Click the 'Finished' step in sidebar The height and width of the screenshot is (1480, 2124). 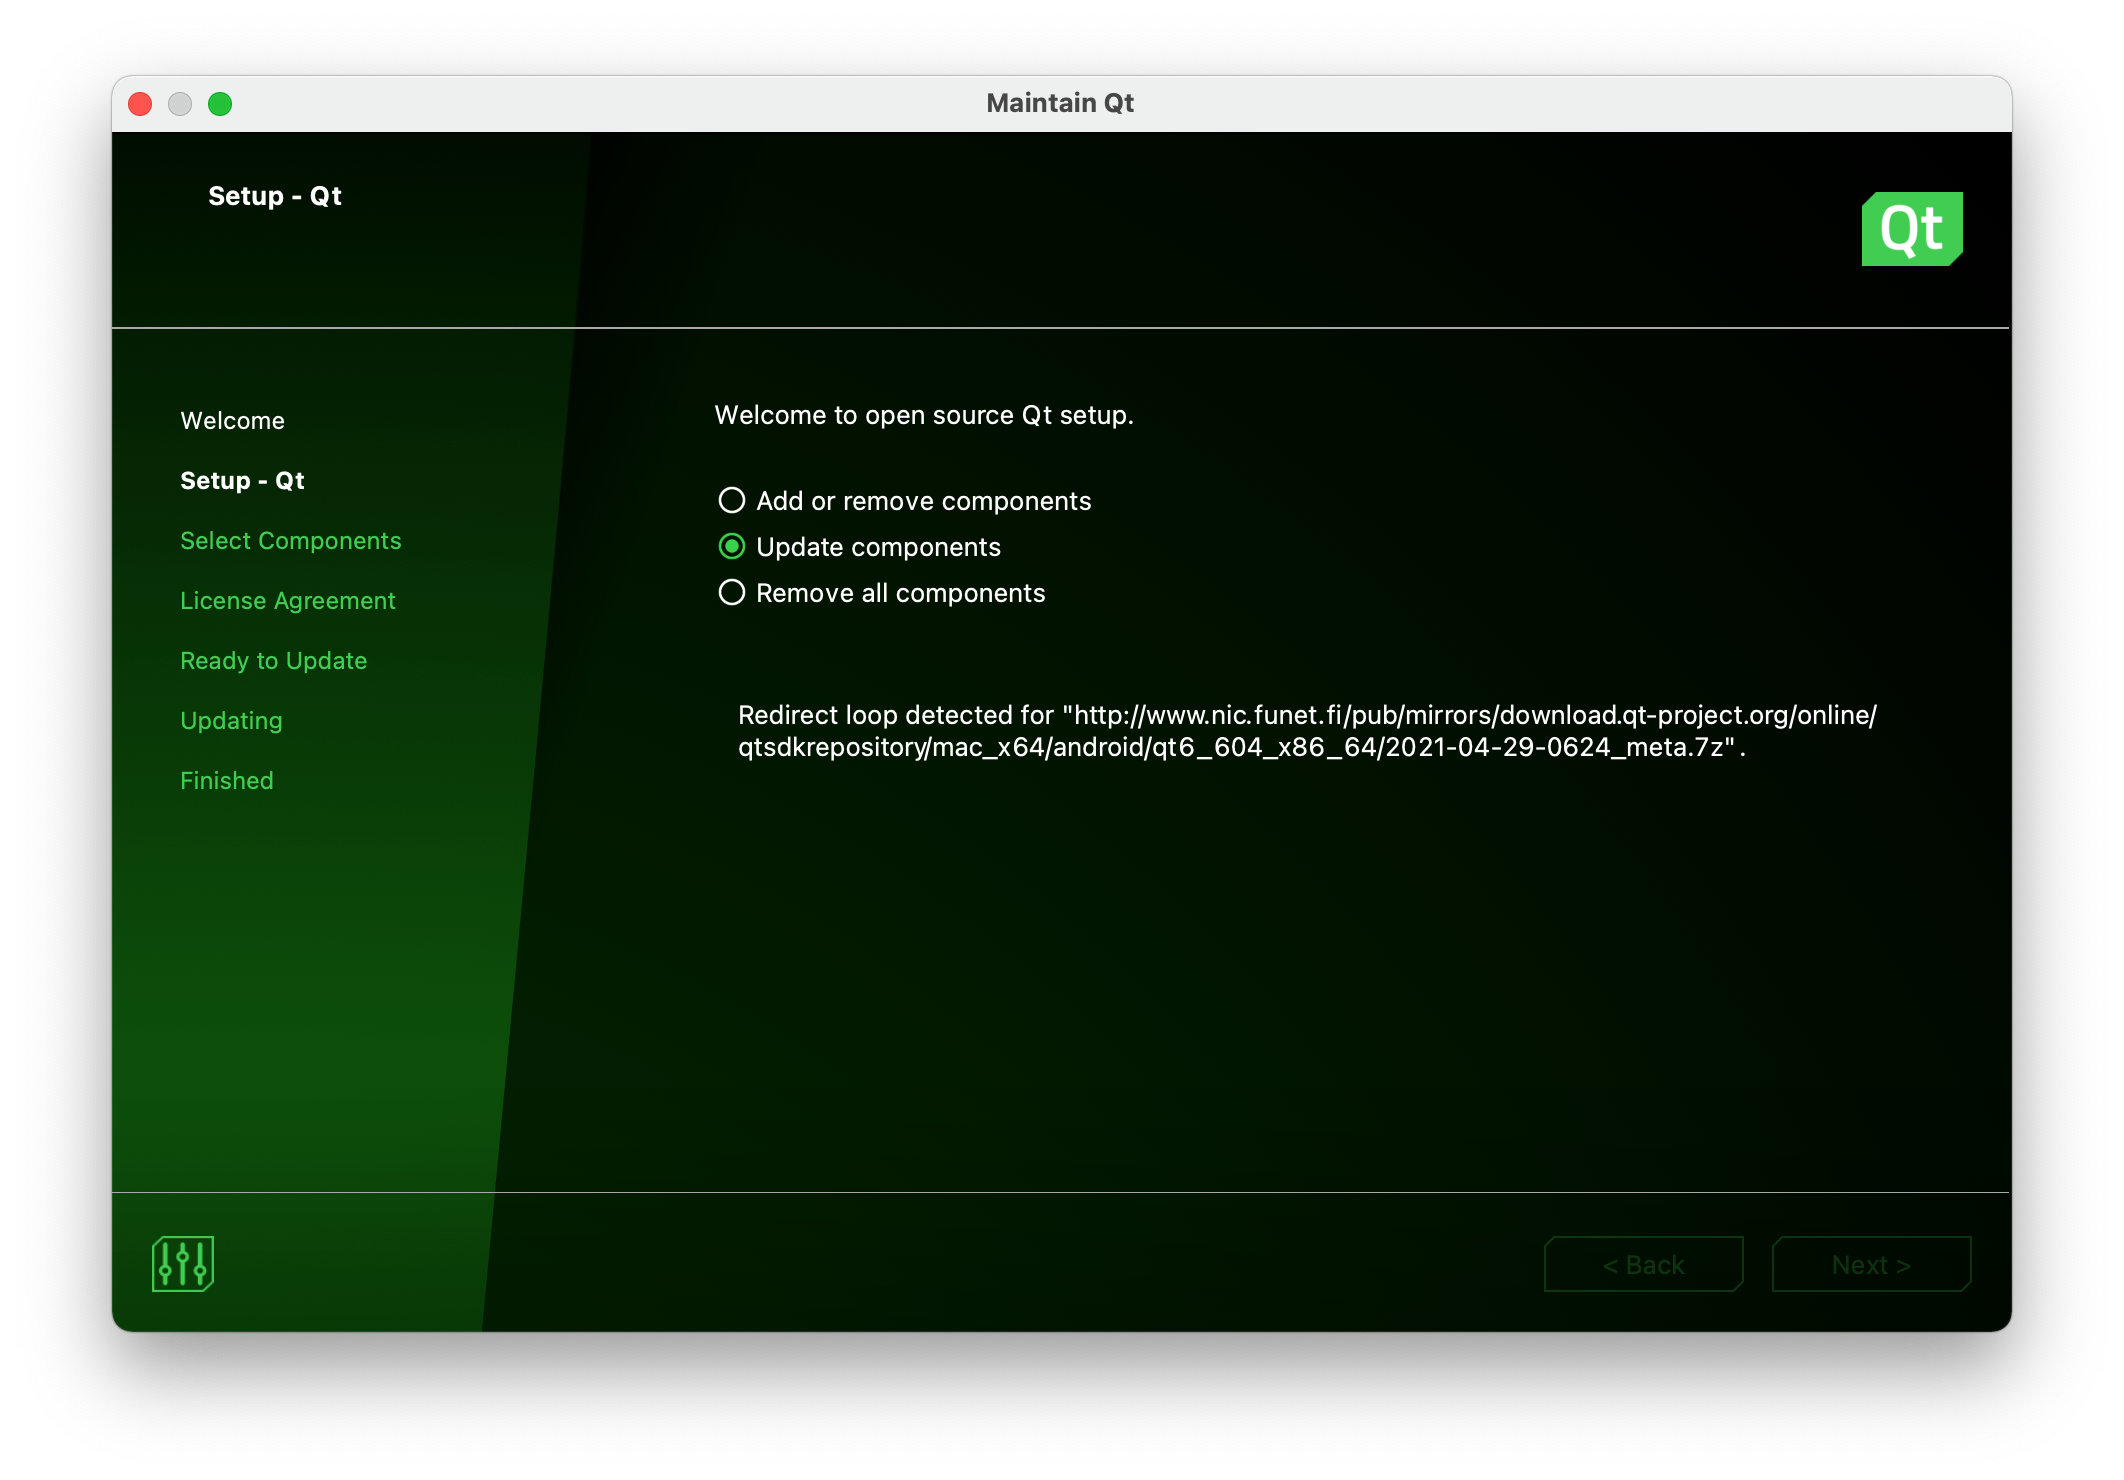tap(227, 781)
